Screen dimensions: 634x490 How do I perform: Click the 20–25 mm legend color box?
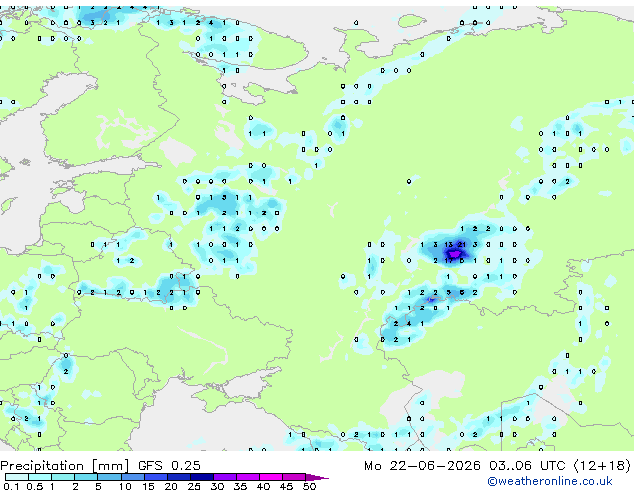pos(178,477)
